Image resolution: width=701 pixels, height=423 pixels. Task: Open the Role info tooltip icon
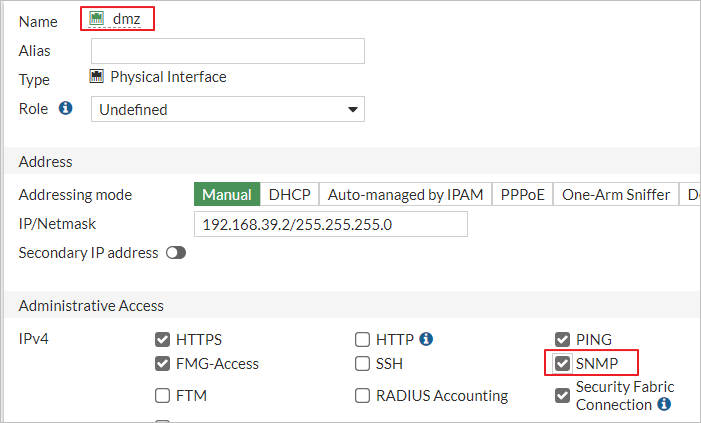pos(66,108)
